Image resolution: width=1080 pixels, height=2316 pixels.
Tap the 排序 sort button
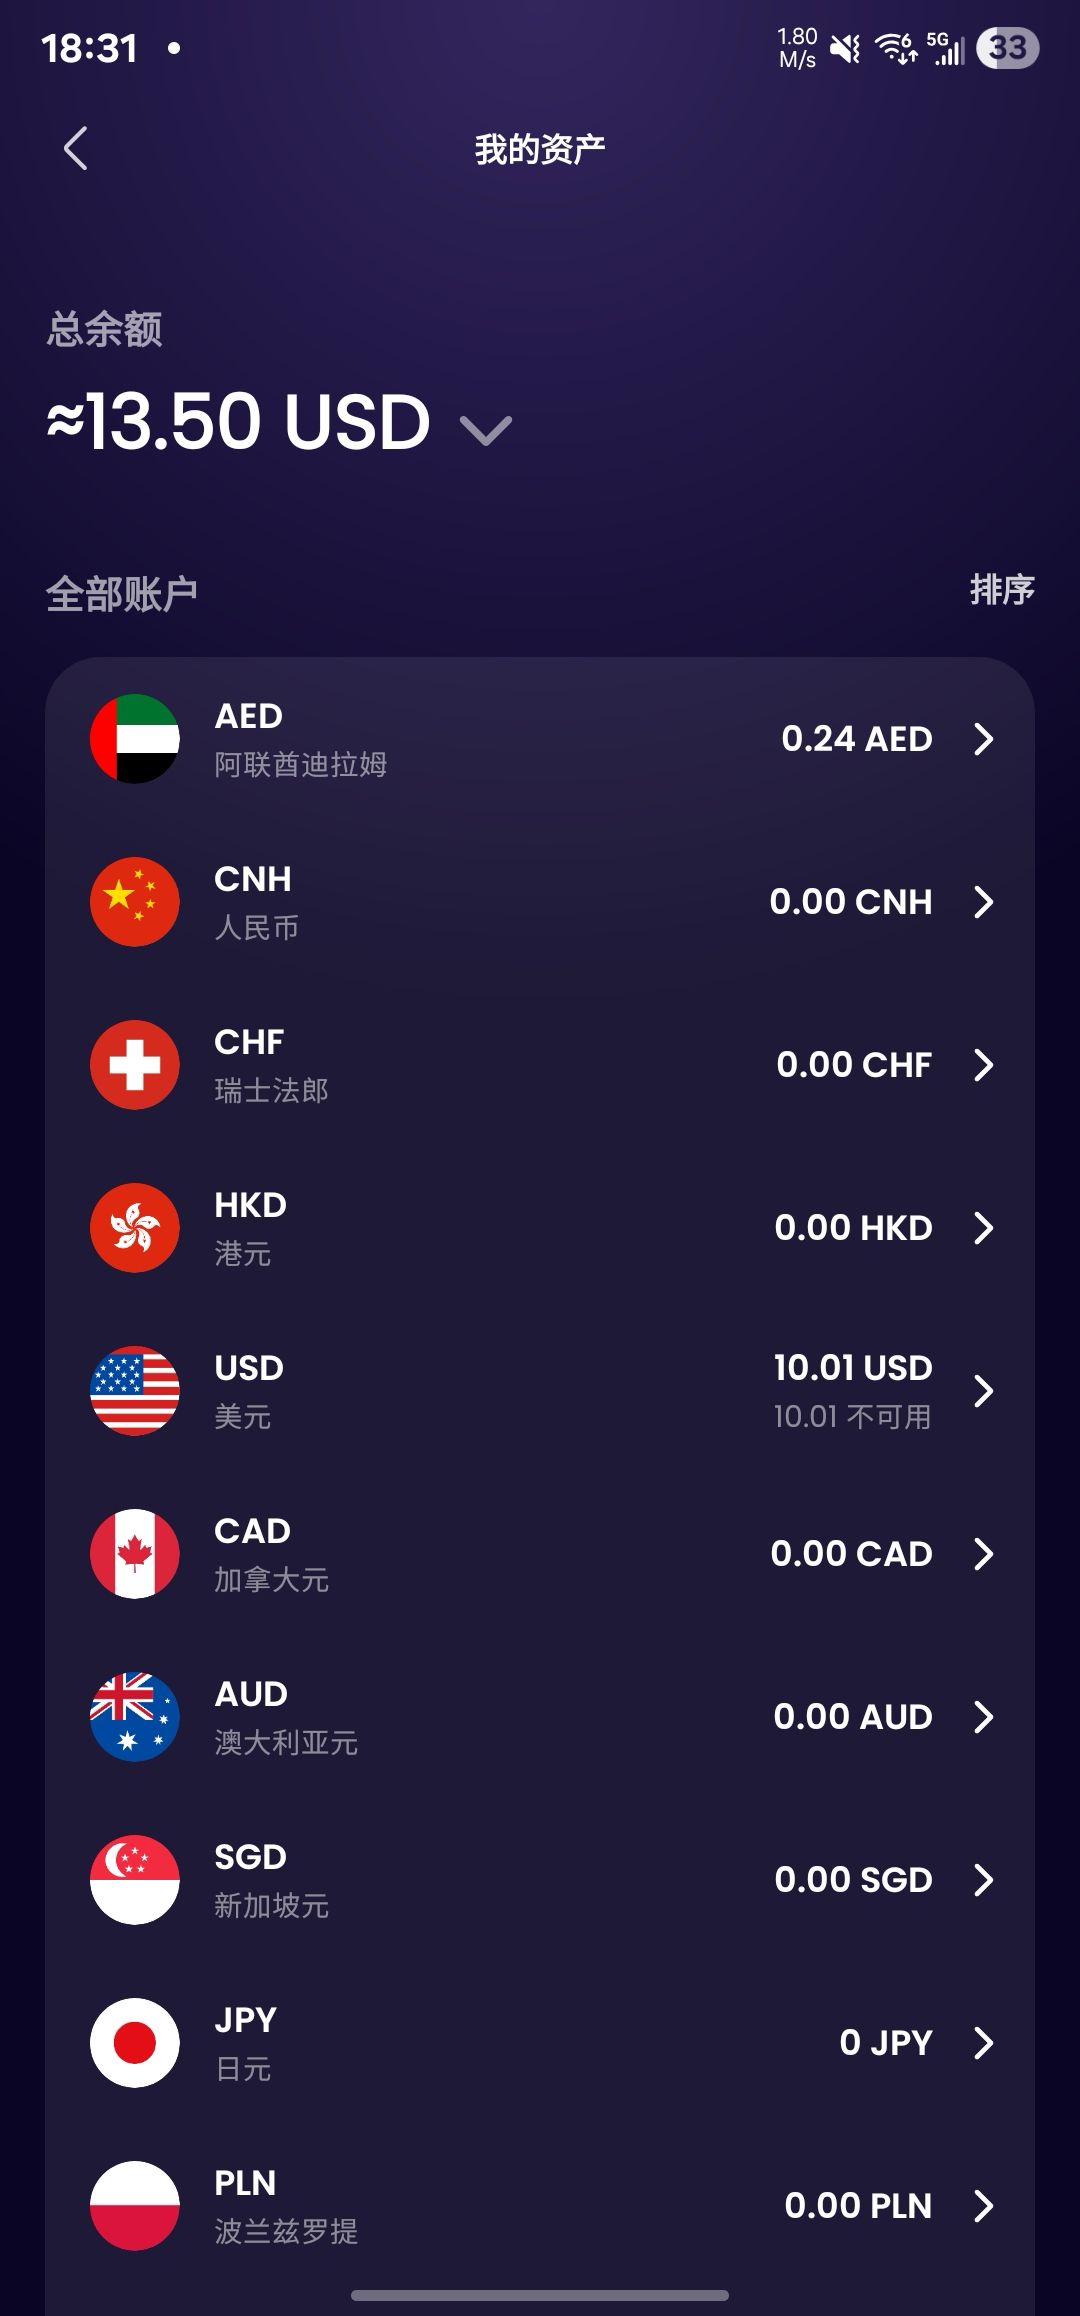coord(1002,590)
